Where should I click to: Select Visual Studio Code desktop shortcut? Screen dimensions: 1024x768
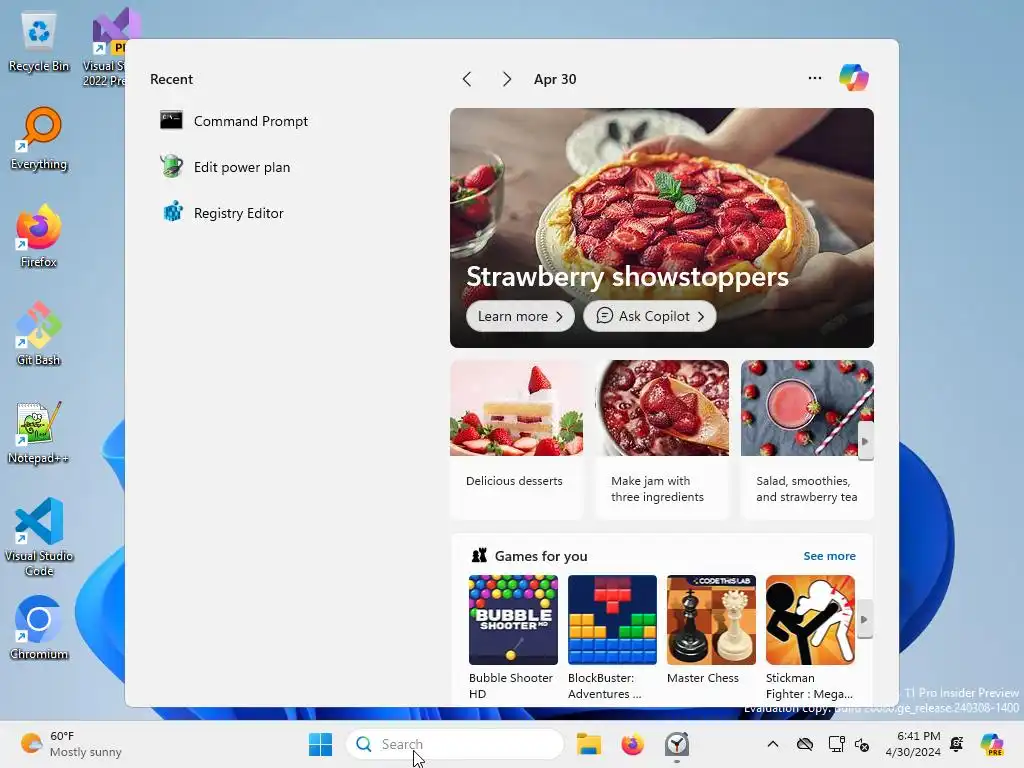click(39, 537)
